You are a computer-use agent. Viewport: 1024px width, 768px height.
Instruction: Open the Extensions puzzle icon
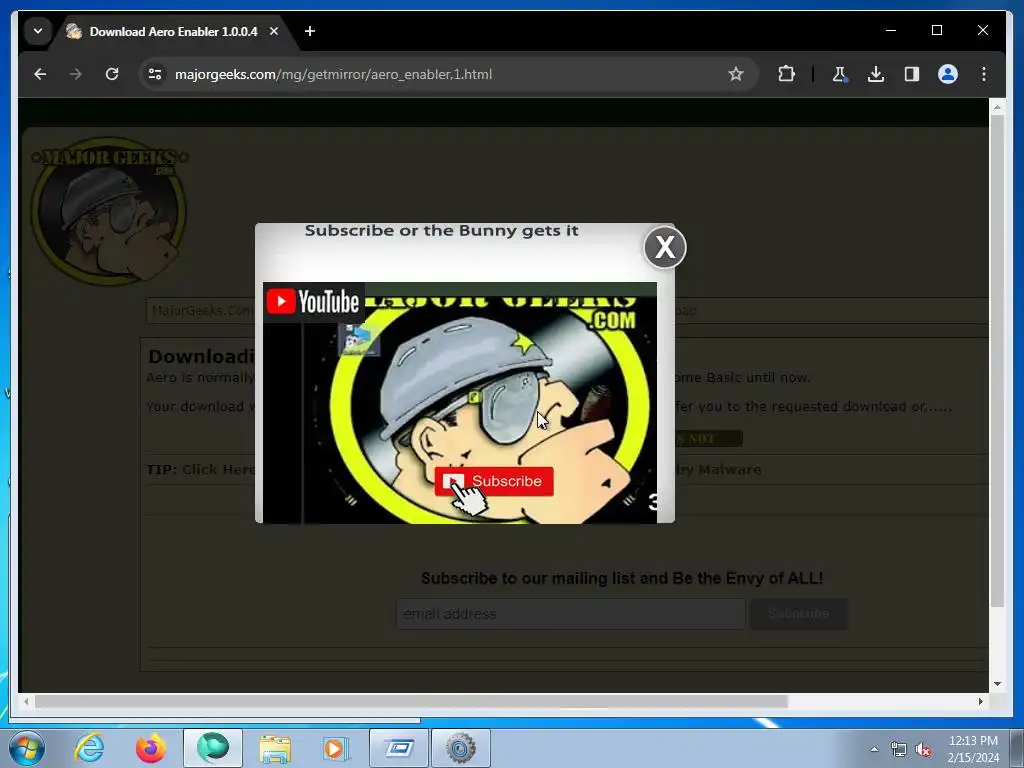[x=786, y=74]
